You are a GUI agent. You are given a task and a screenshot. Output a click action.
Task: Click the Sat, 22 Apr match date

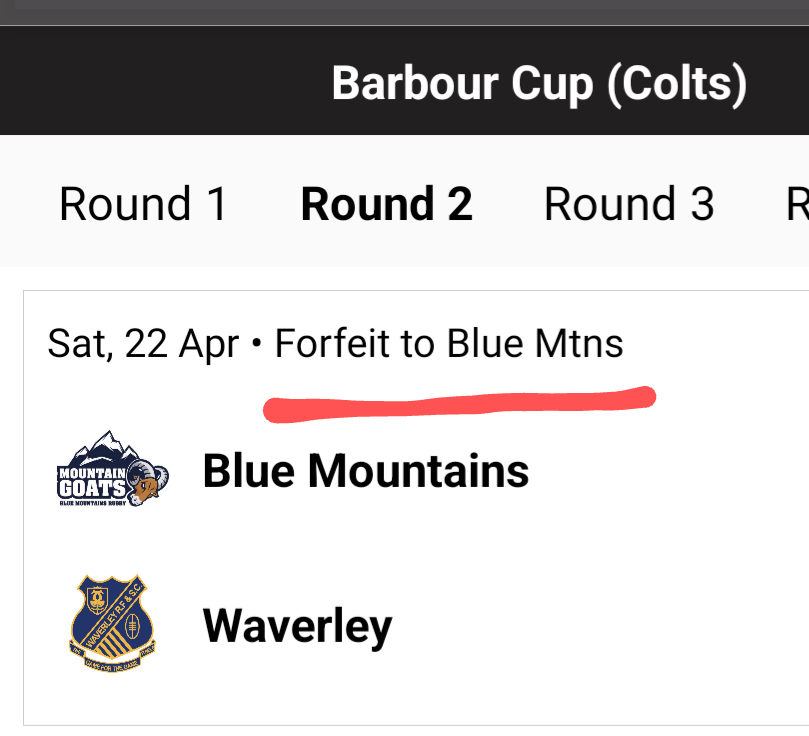[143, 344]
